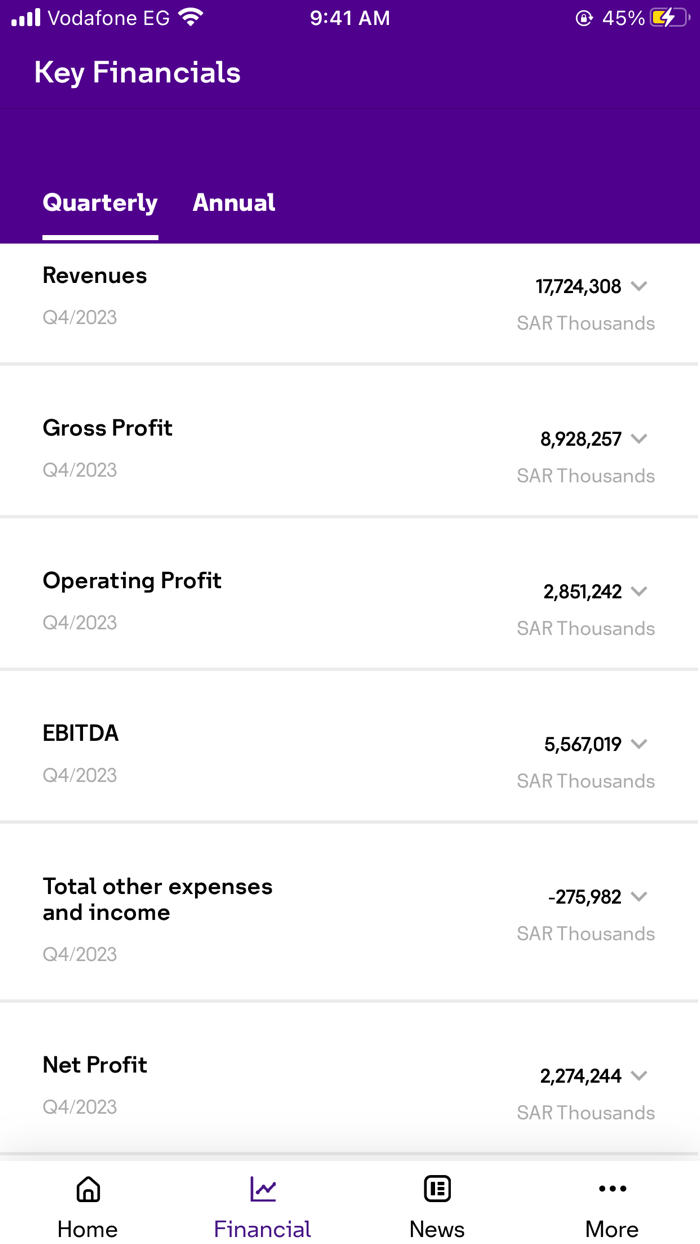The width and height of the screenshot is (700, 1244).
Task: Select the Financial chart icon
Action: [262, 1188]
